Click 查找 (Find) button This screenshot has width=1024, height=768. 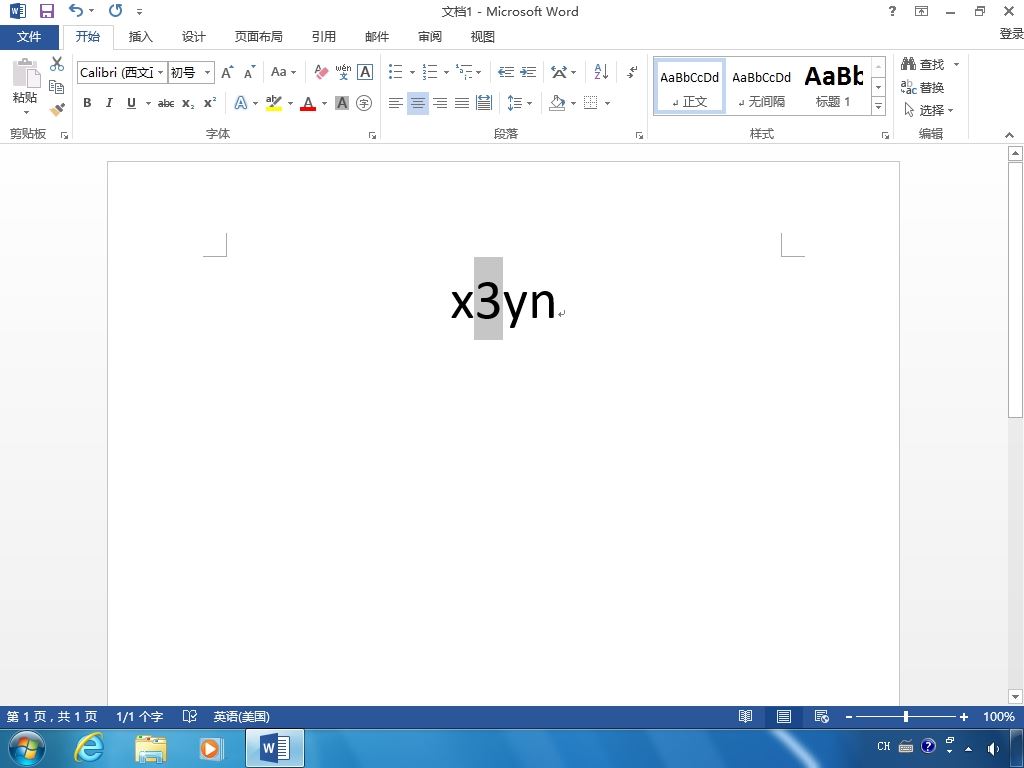coord(923,64)
